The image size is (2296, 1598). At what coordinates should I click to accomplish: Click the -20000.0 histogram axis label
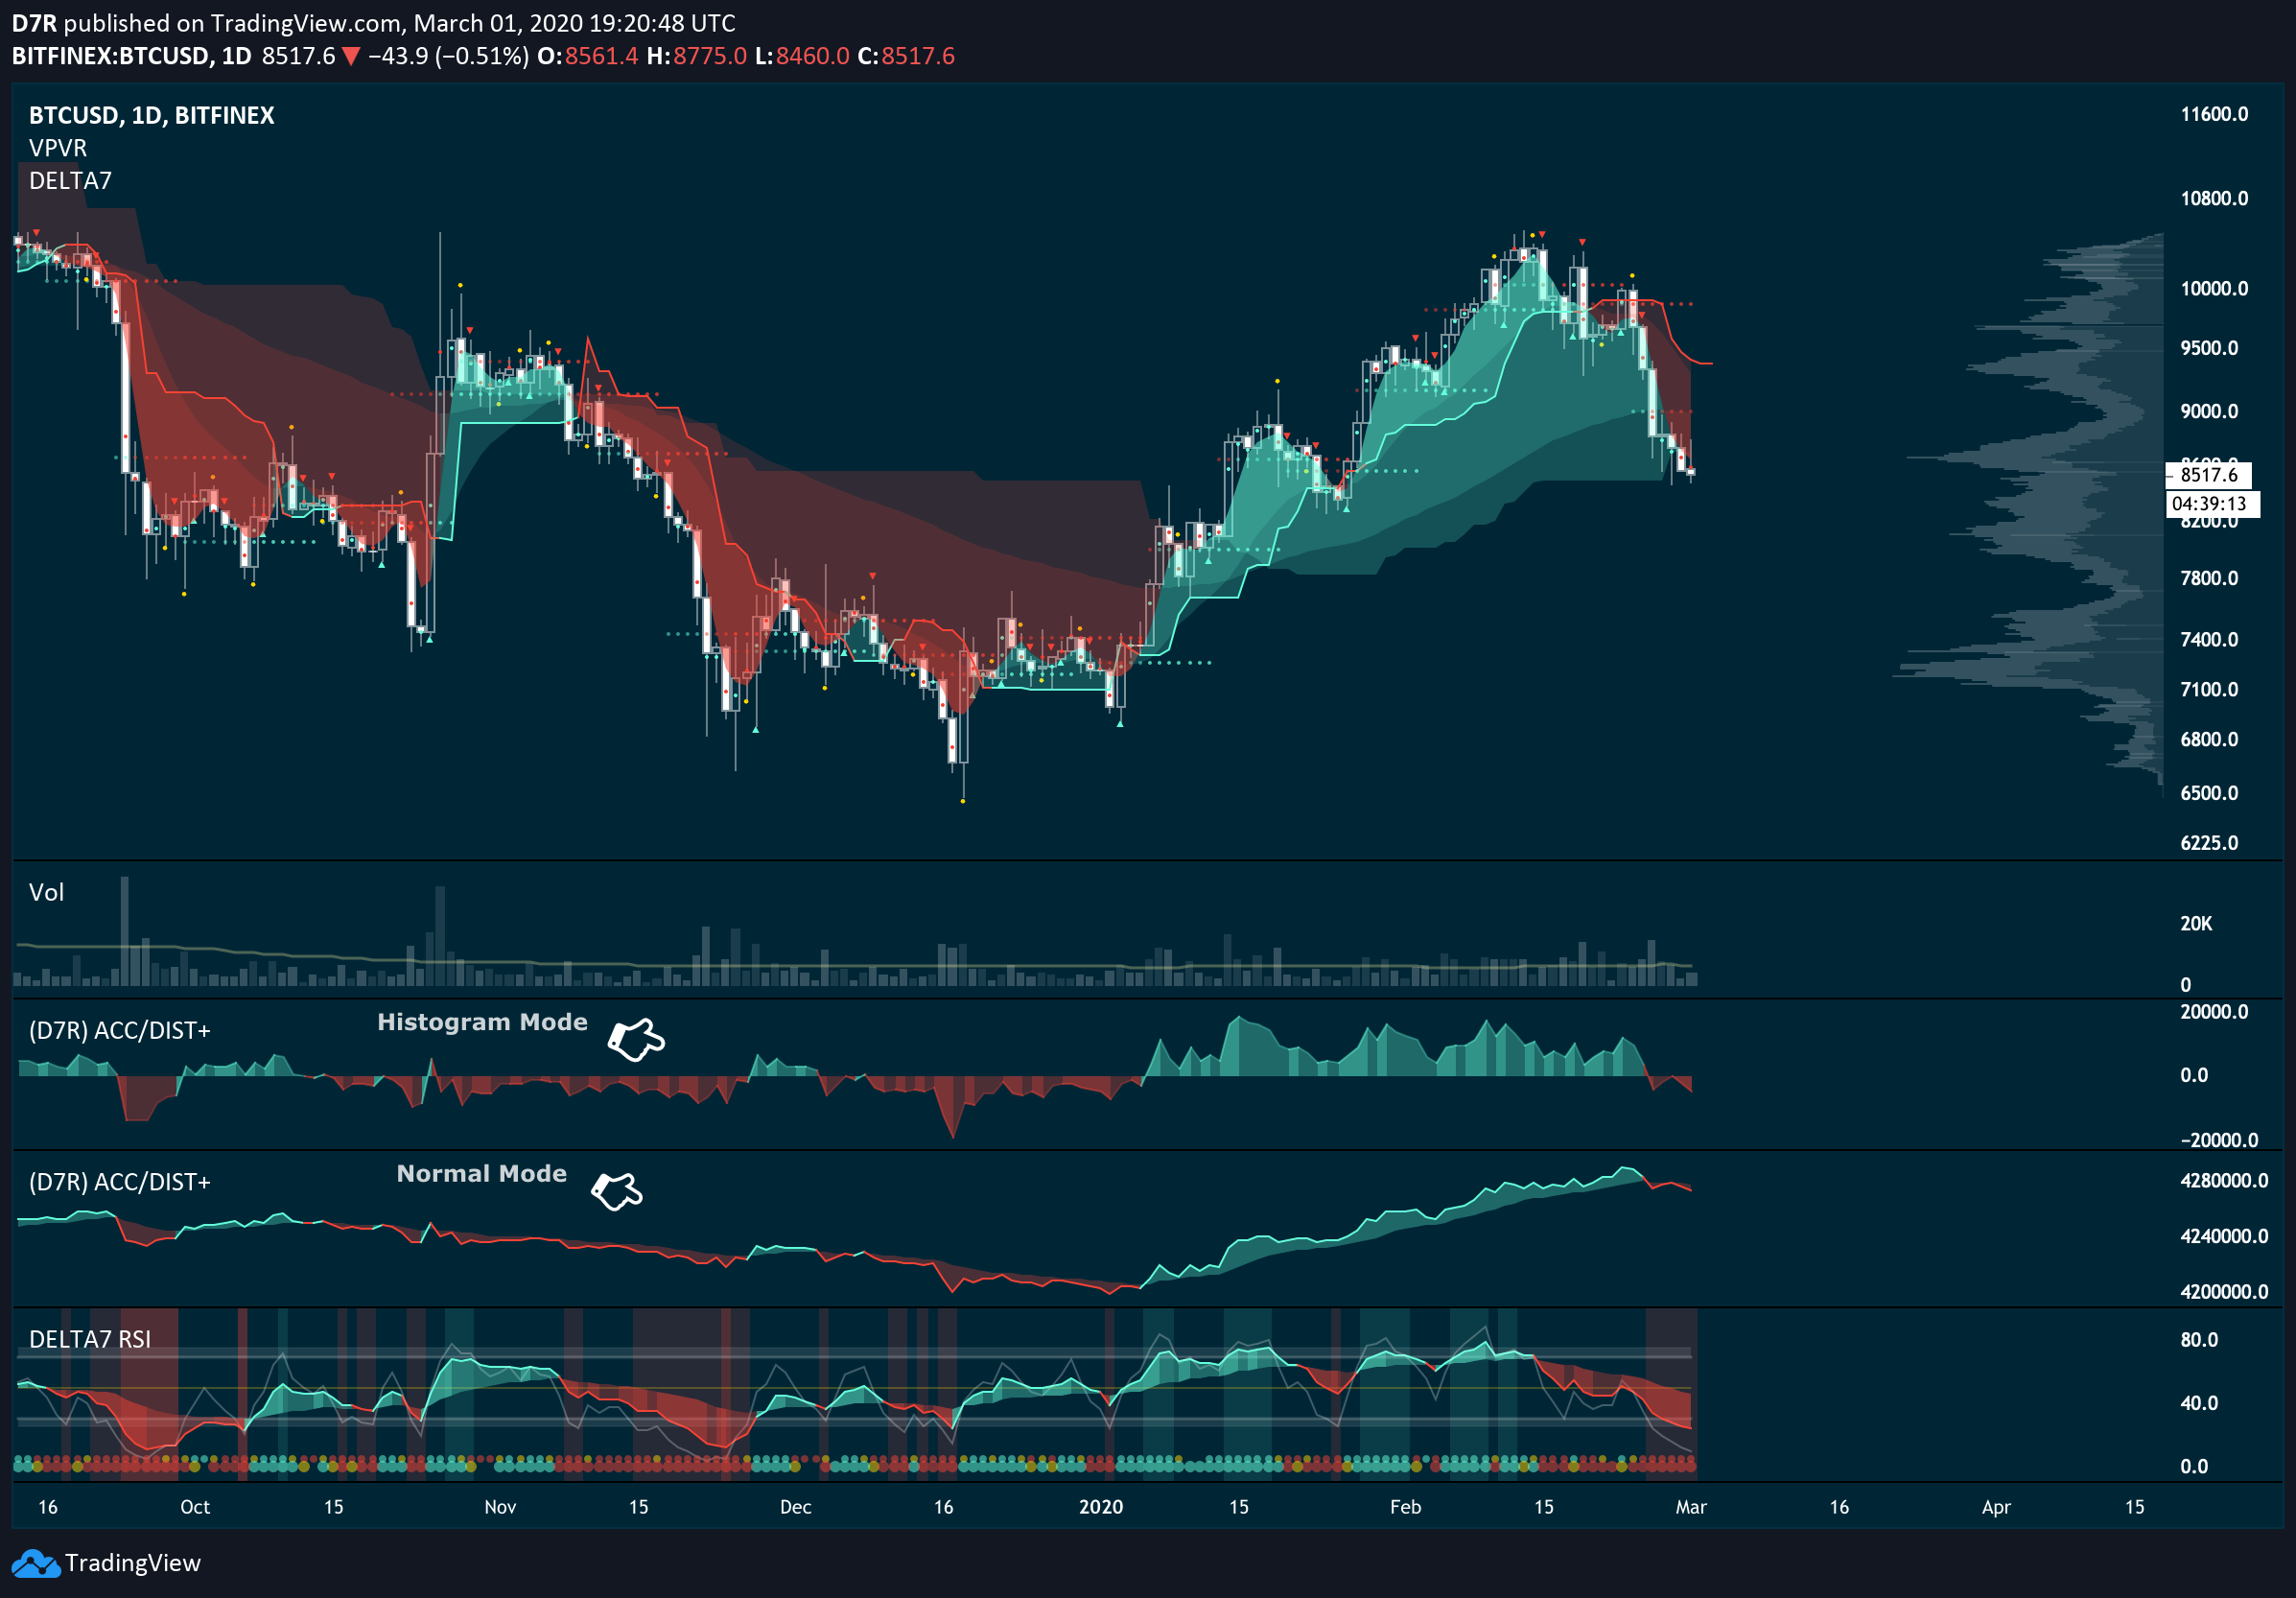(x=2219, y=1141)
